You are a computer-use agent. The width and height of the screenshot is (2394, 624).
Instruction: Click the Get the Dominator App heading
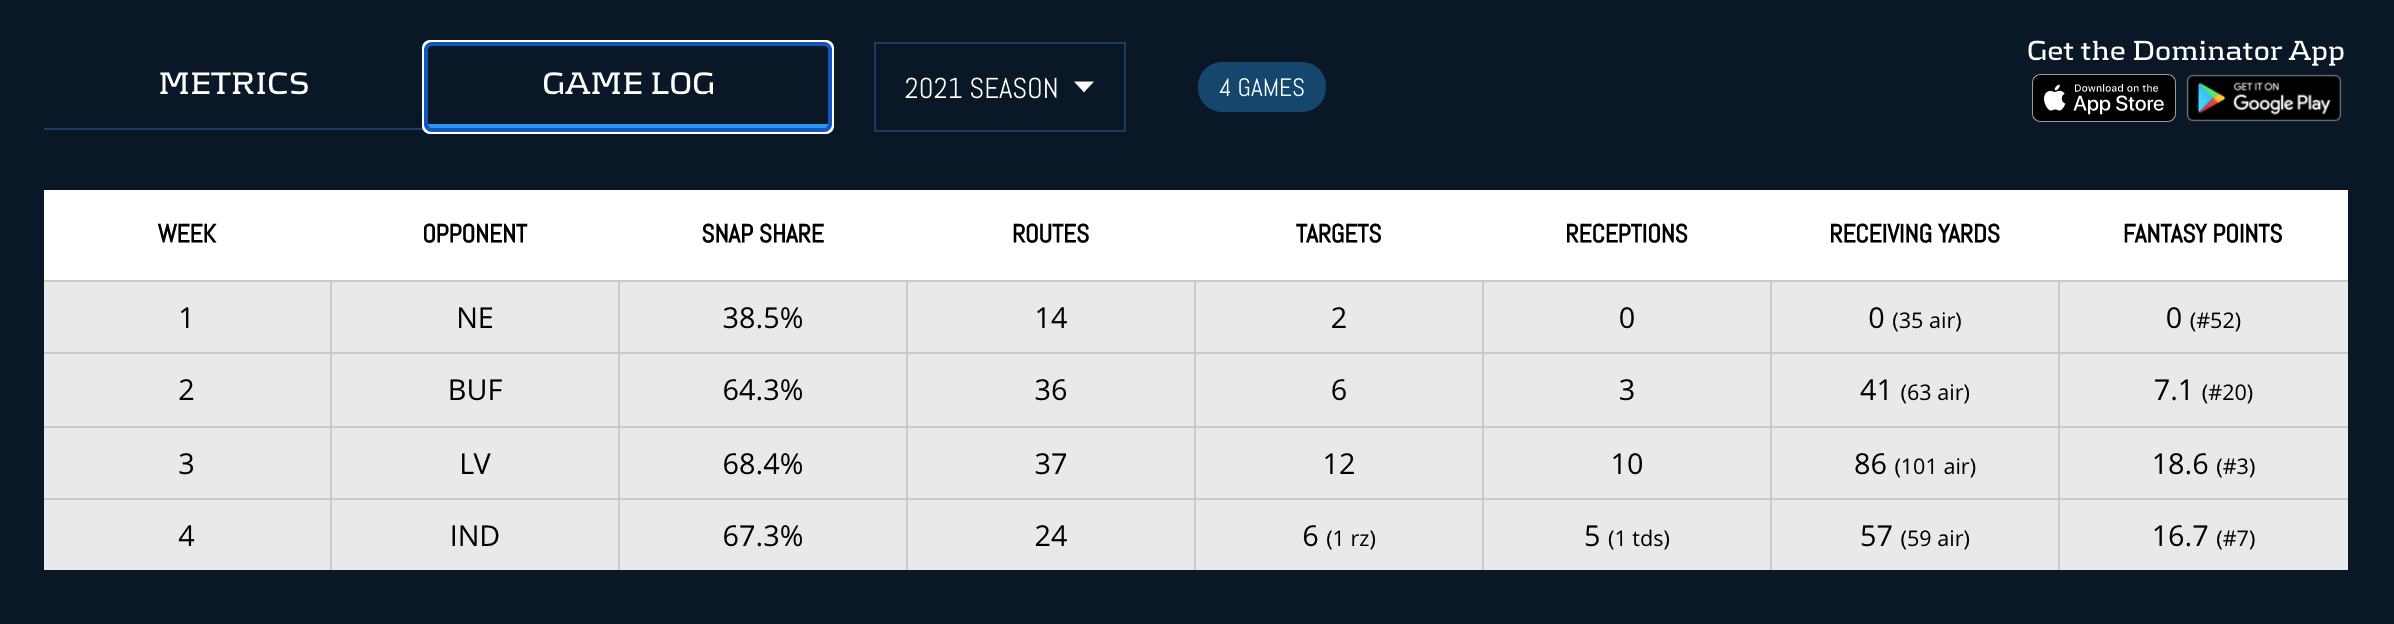2185,51
